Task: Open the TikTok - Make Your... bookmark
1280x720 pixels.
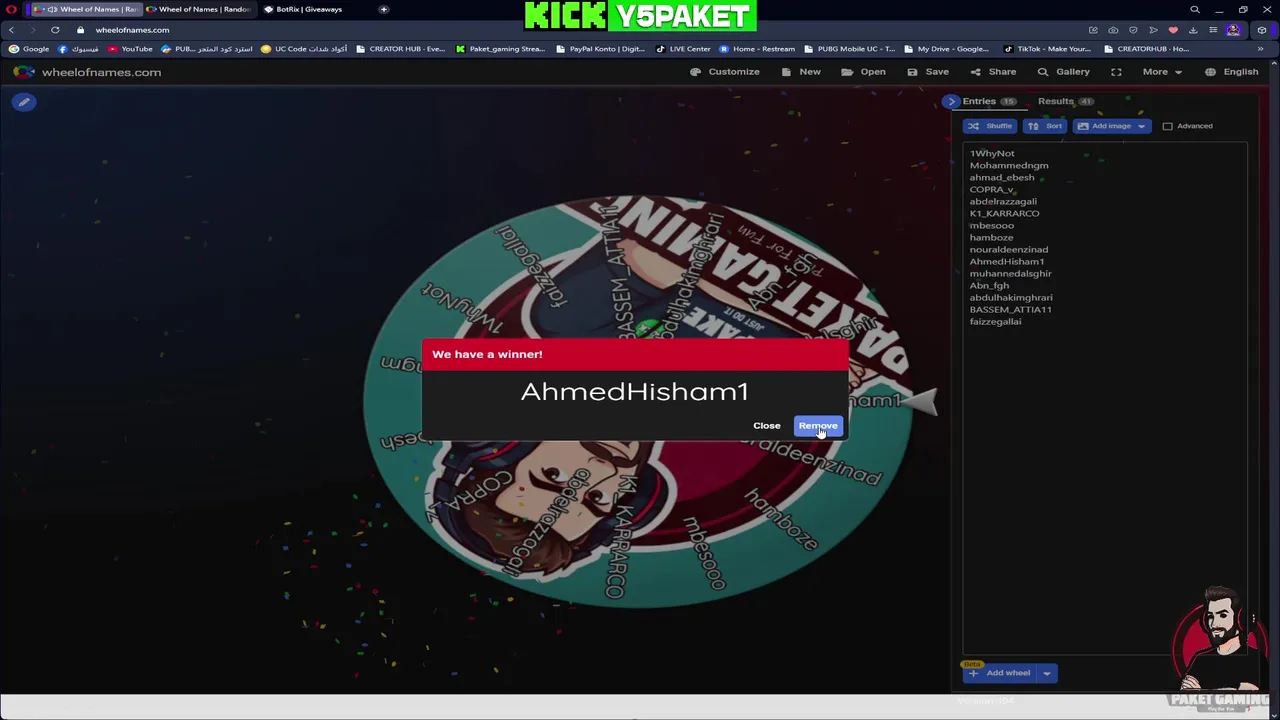Action: [x=1047, y=49]
